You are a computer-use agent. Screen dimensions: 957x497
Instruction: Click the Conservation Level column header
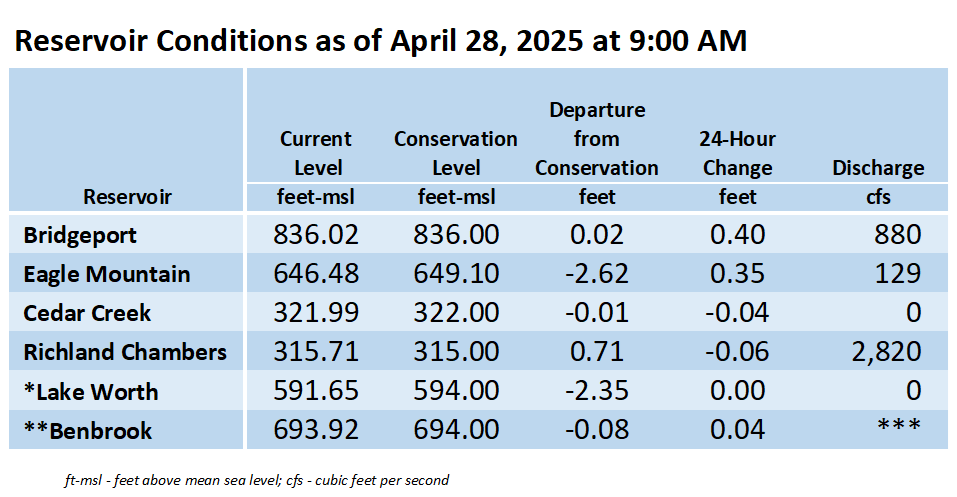(x=456, y=153)
